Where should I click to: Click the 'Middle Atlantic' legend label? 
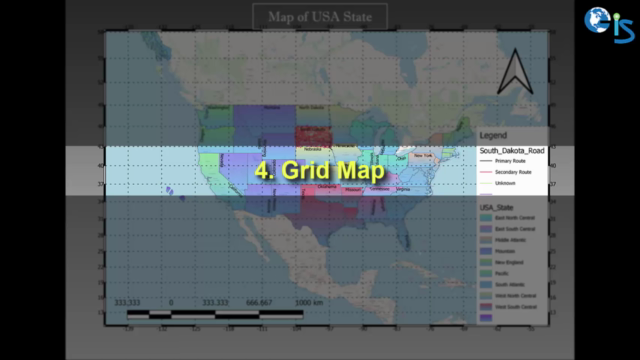point(510,240)
